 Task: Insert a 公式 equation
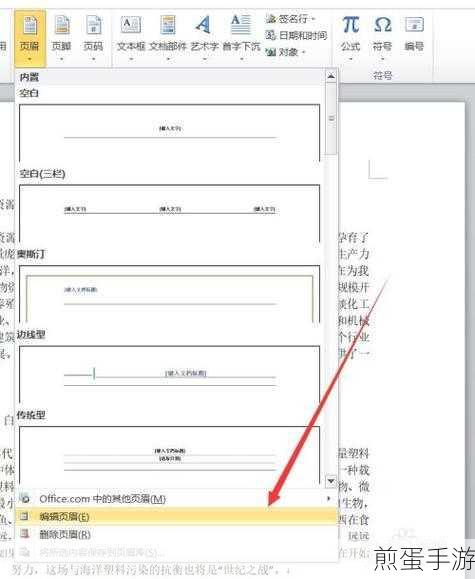tap(350, 38)
